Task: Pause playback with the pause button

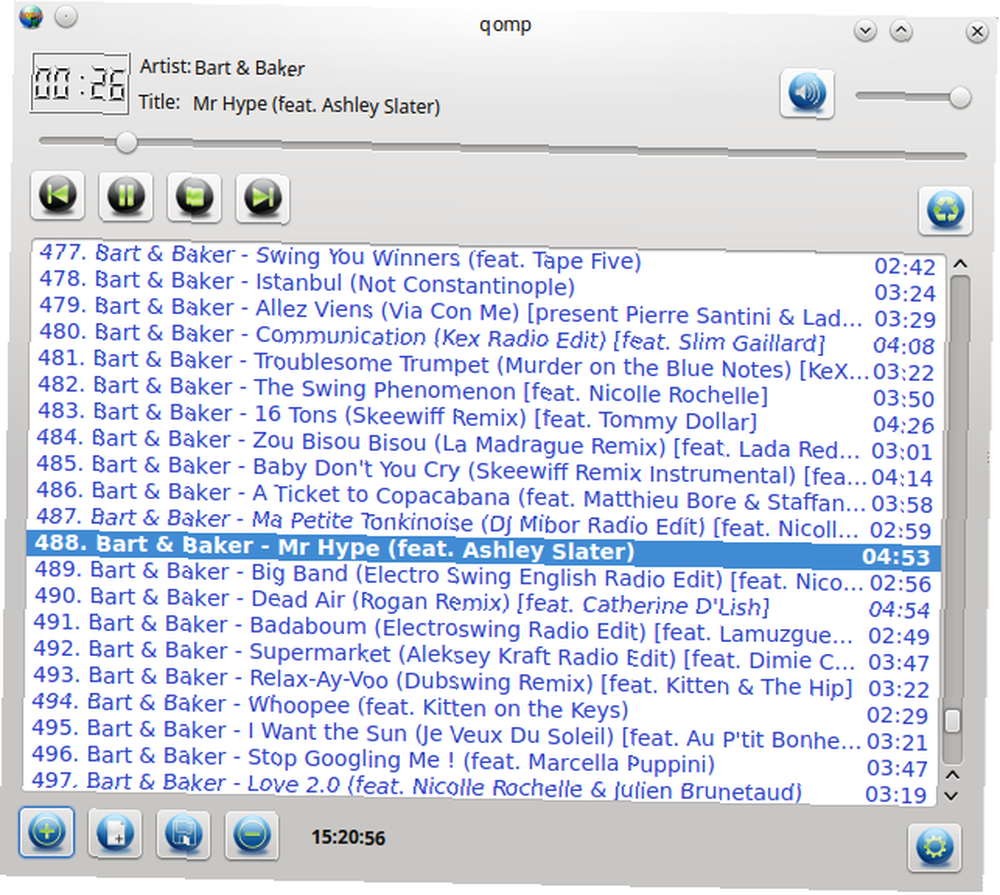Action: click(126, 196)
